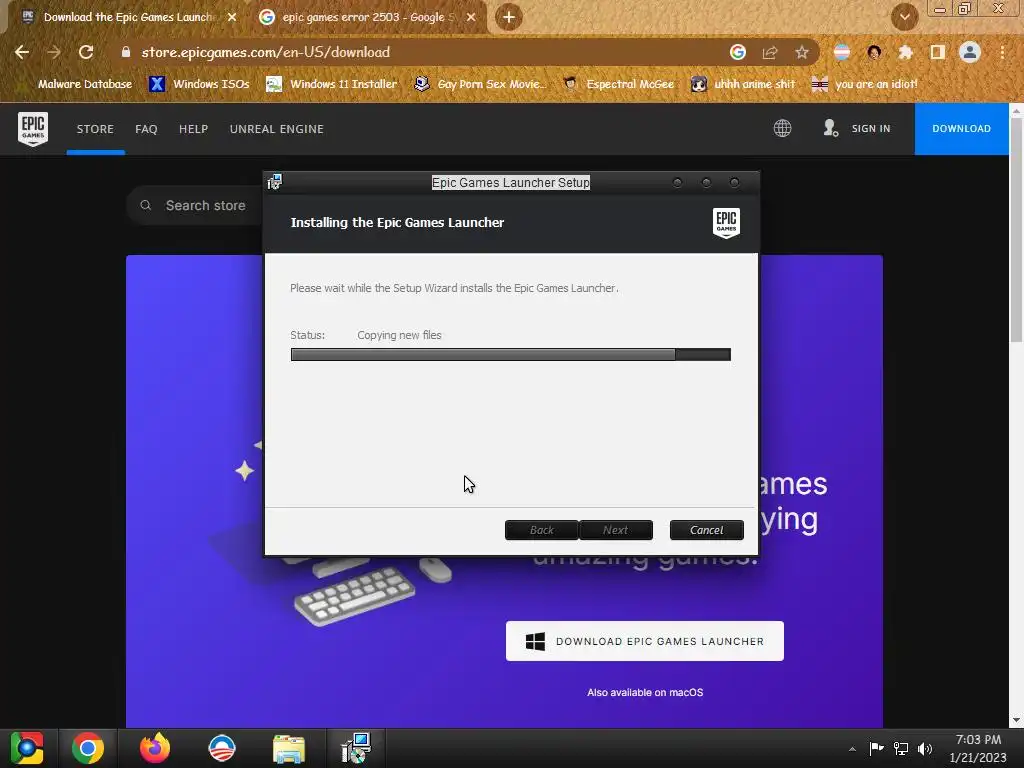Open the UNREAL ENGINE menu item
Image resolution: width=1024 pixels, height=768 pixels.
tap(276, 129)
